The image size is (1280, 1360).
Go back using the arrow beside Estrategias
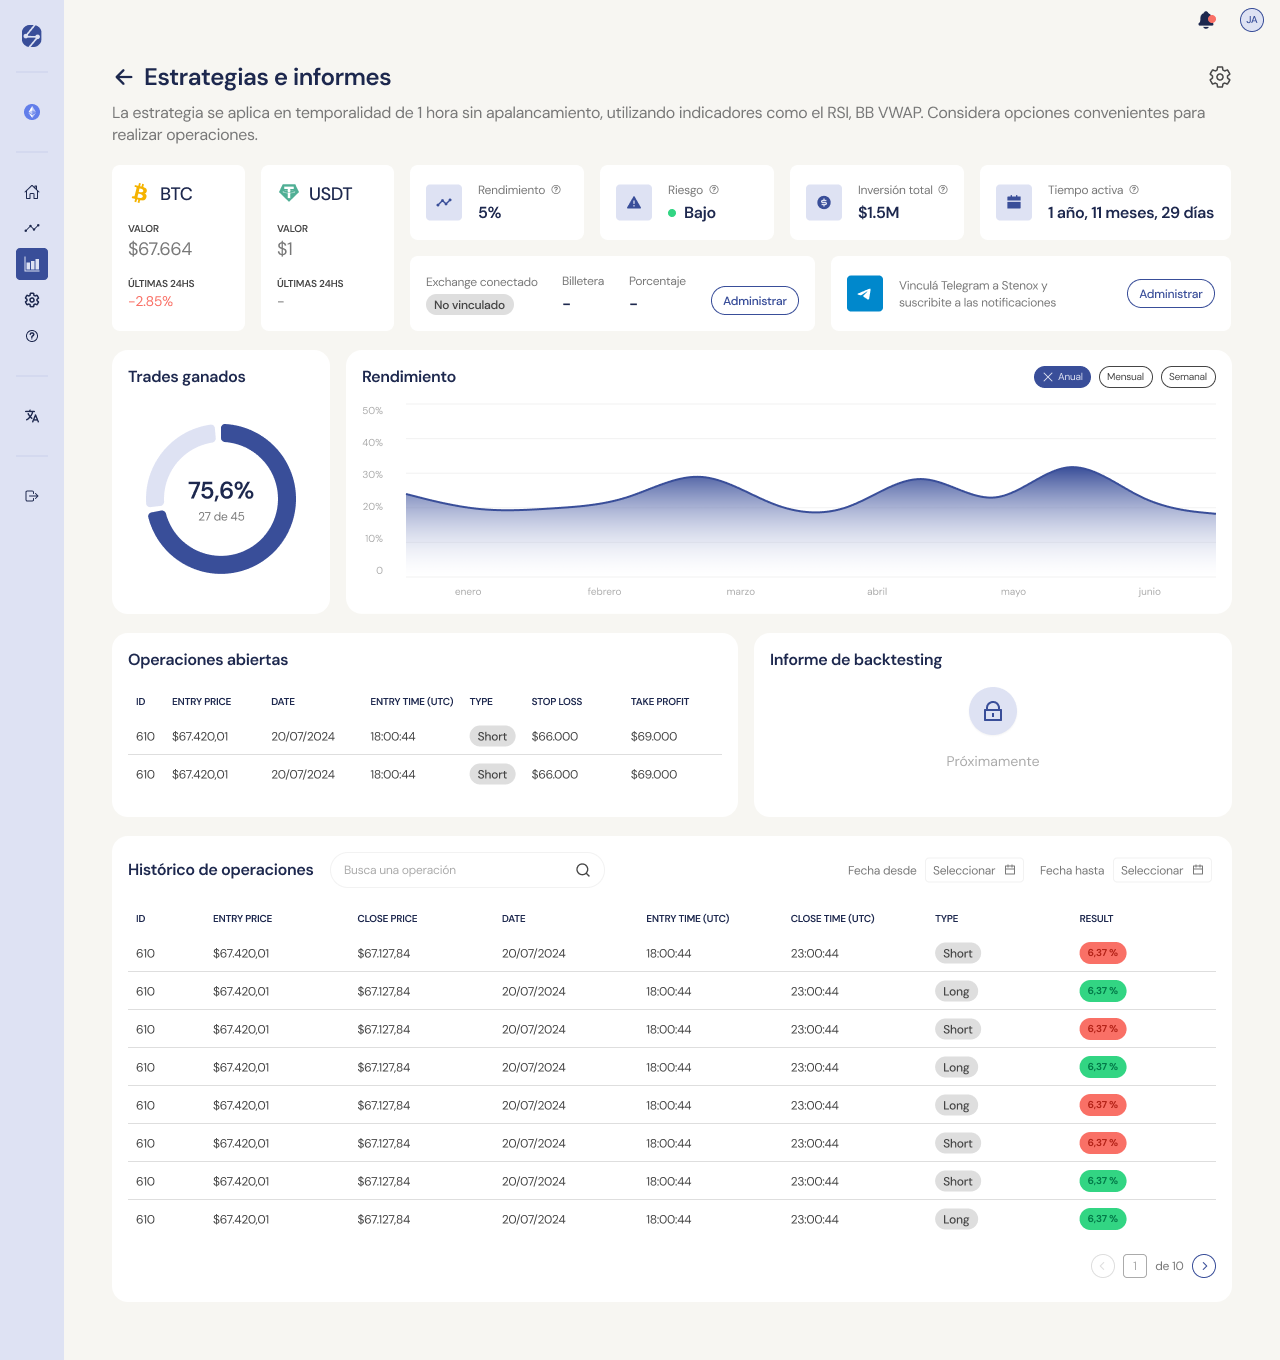(x=124, y=77)
